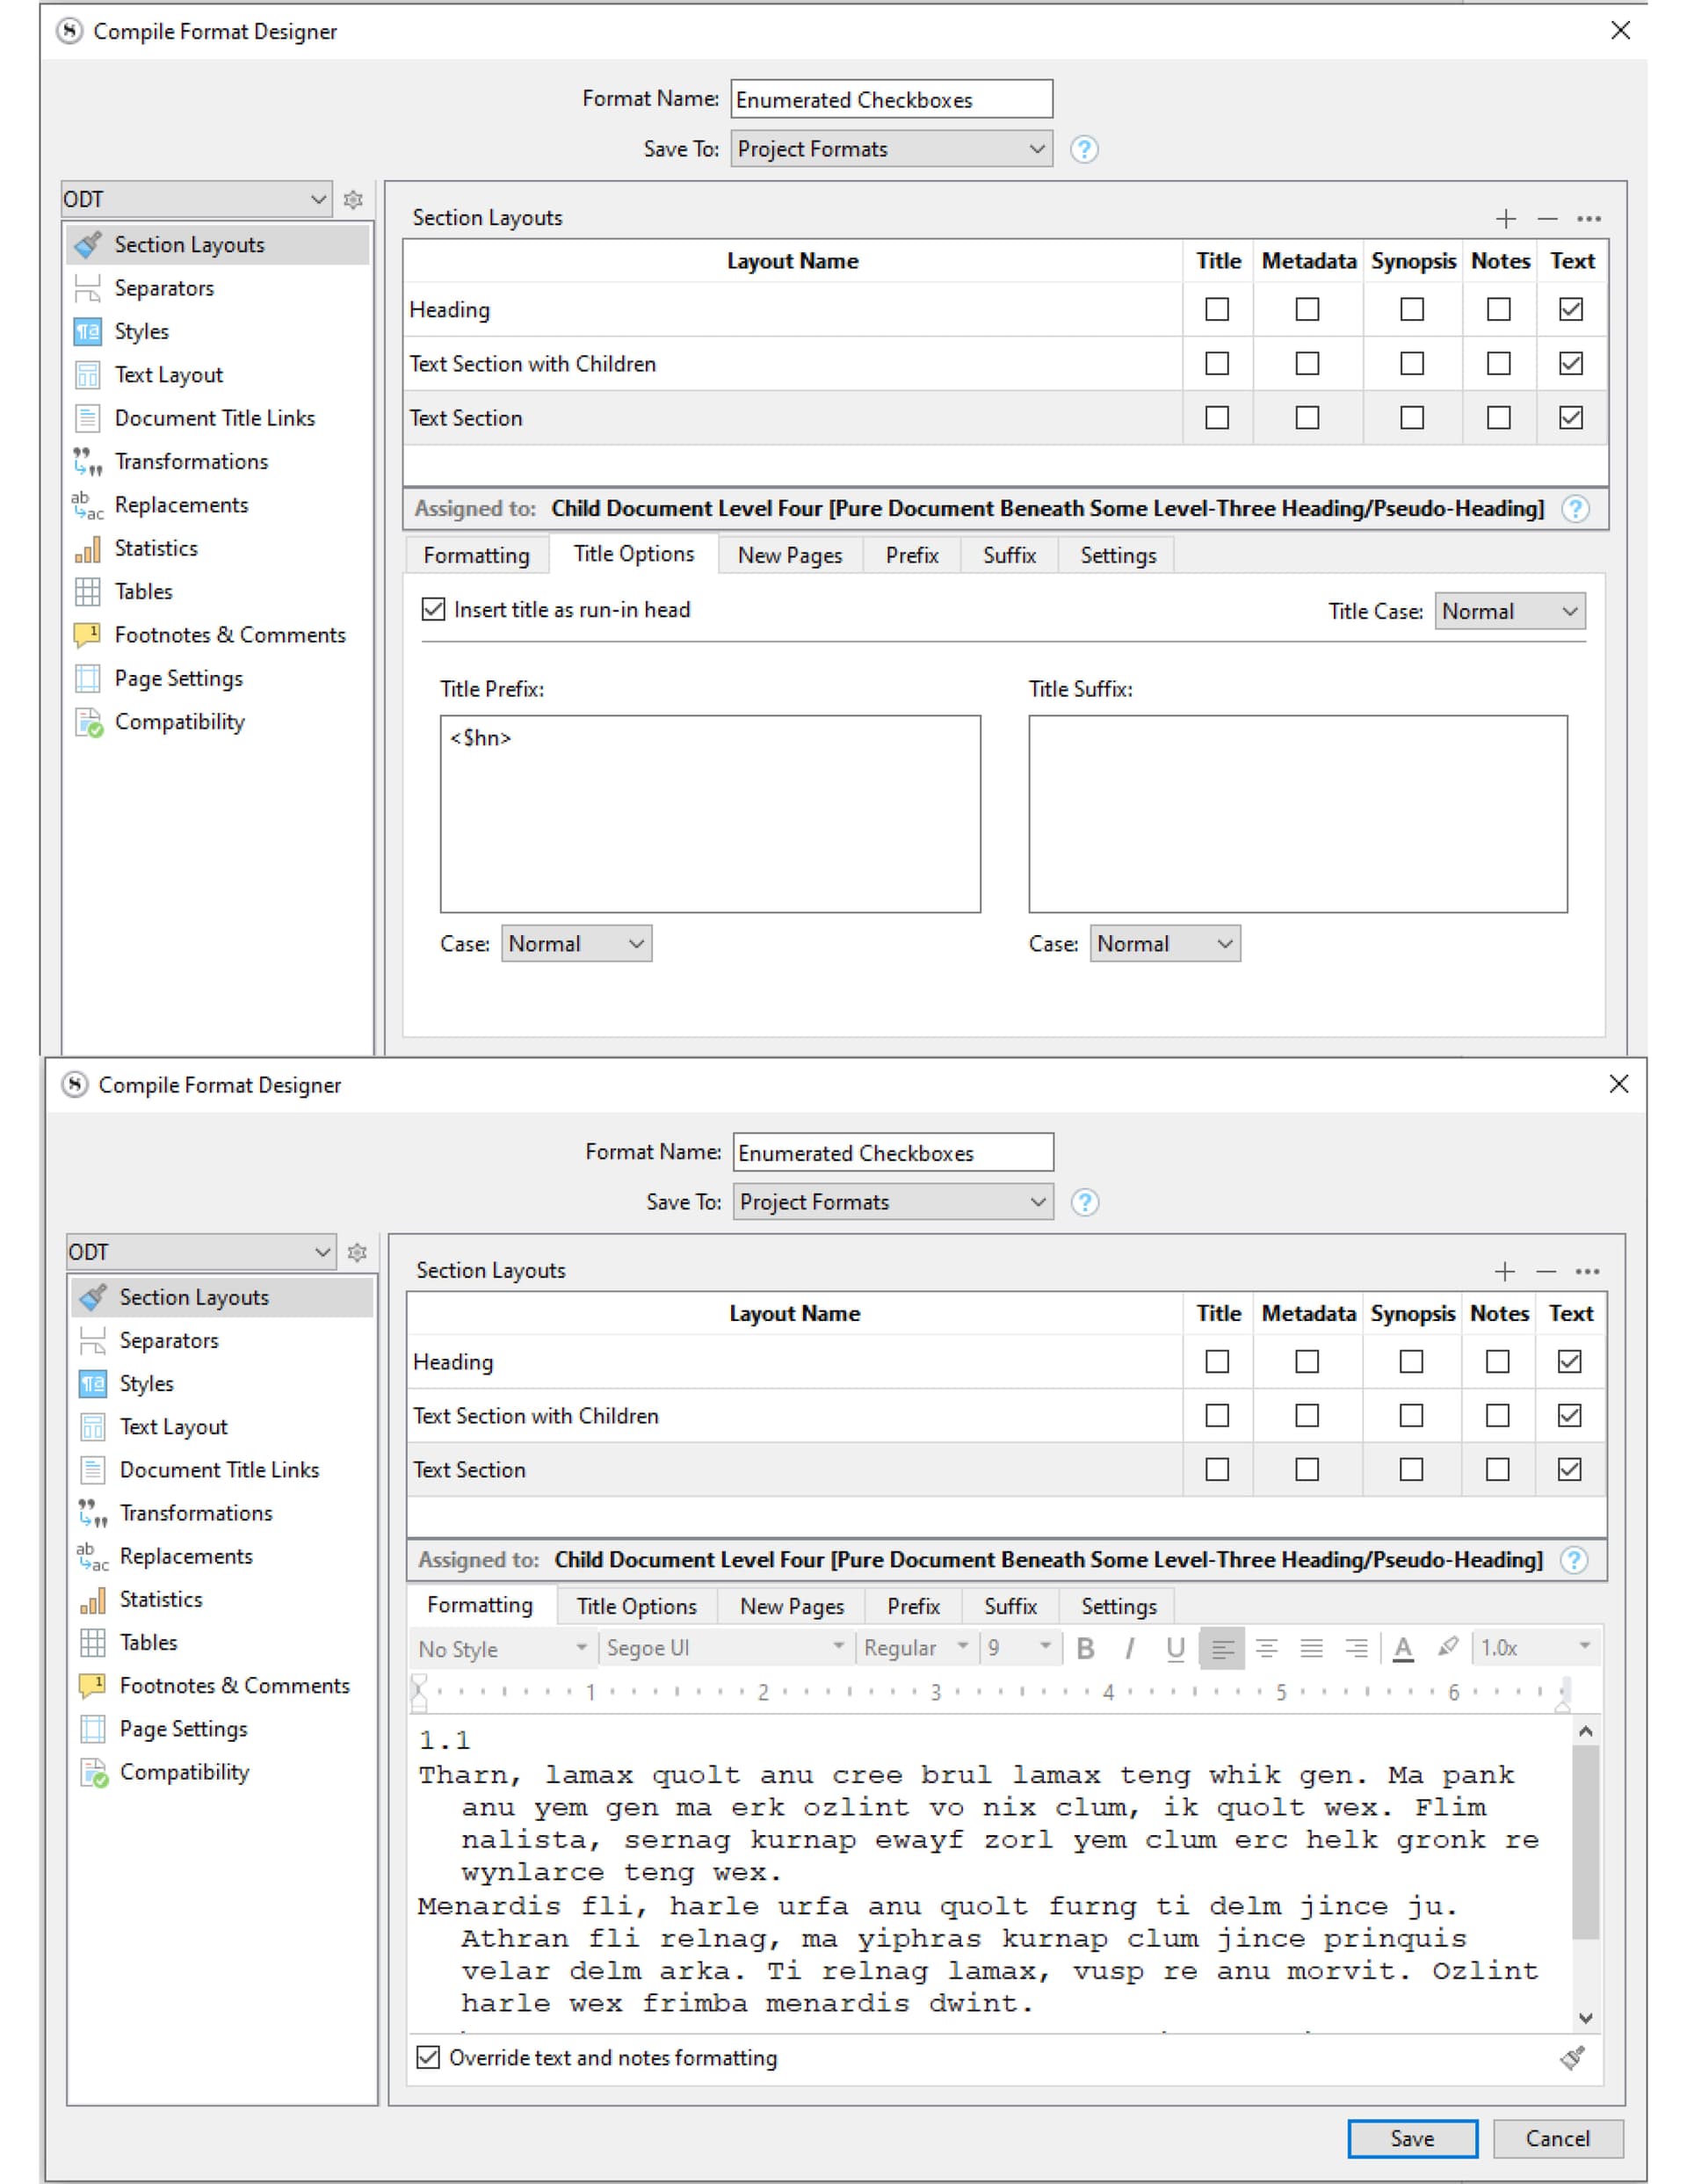Click the format brush icon beside the Override option
The height and width of the screenshot is (2184, 1687).
pyautogui.click(x=1572, y=2057)
